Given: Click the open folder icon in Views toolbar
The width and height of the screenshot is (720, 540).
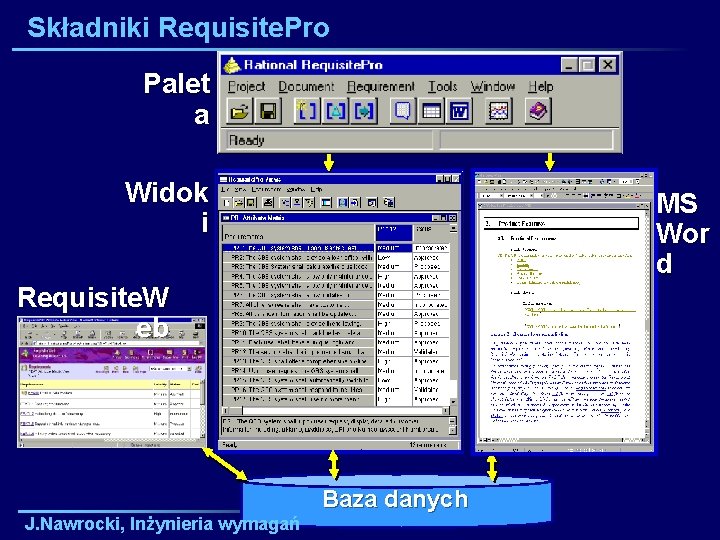Looking at the screenshot, I should point(239,202).
